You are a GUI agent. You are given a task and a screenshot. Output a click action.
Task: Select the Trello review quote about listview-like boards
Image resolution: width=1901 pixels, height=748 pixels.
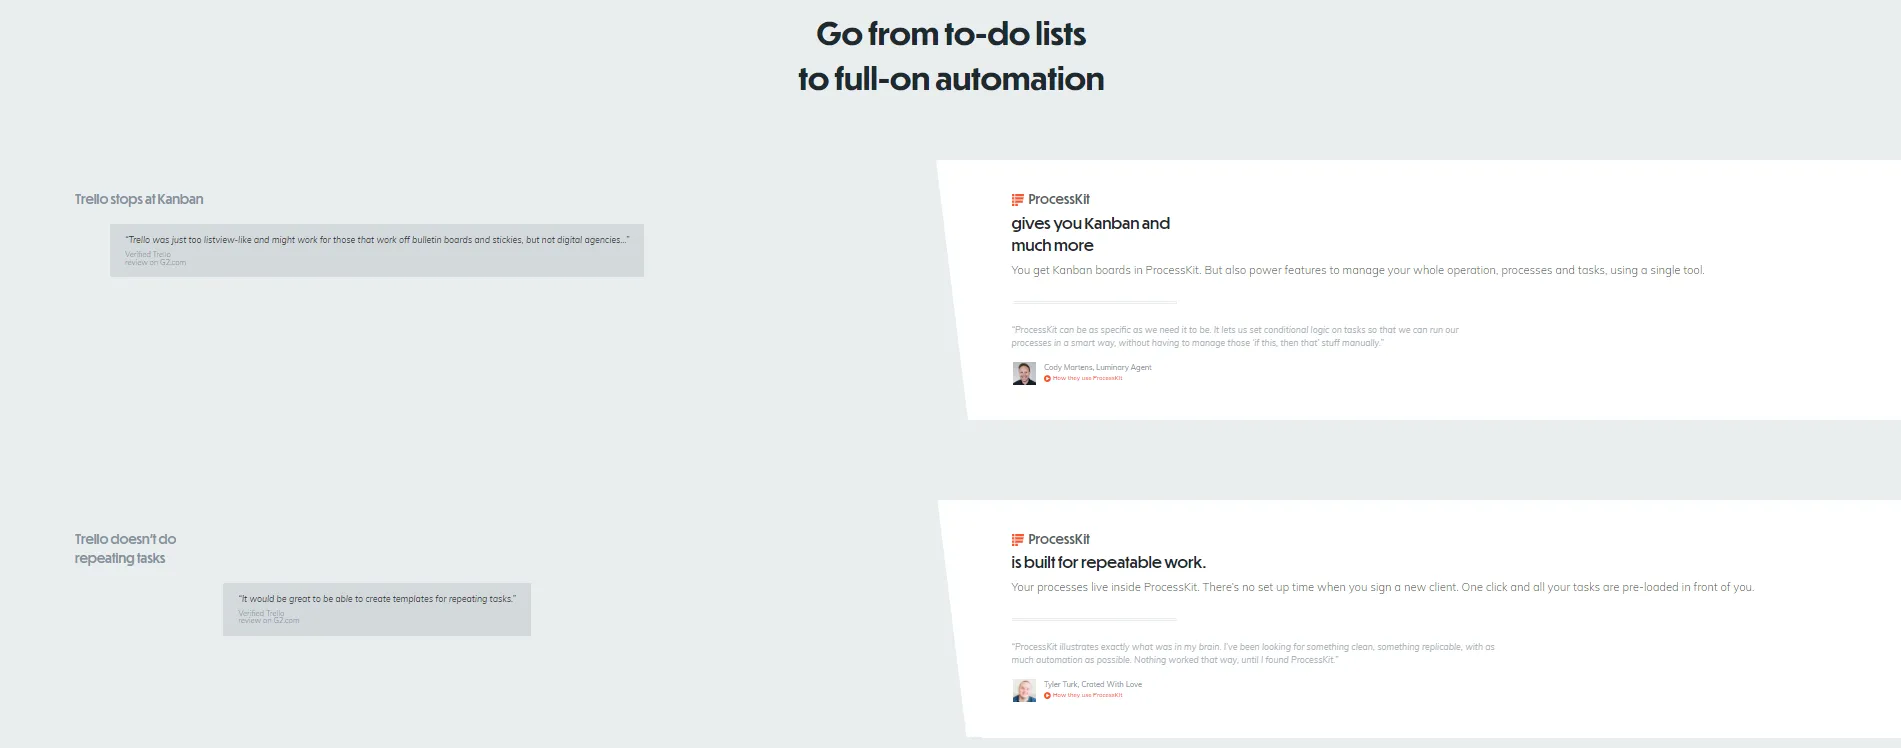[377, 240]
